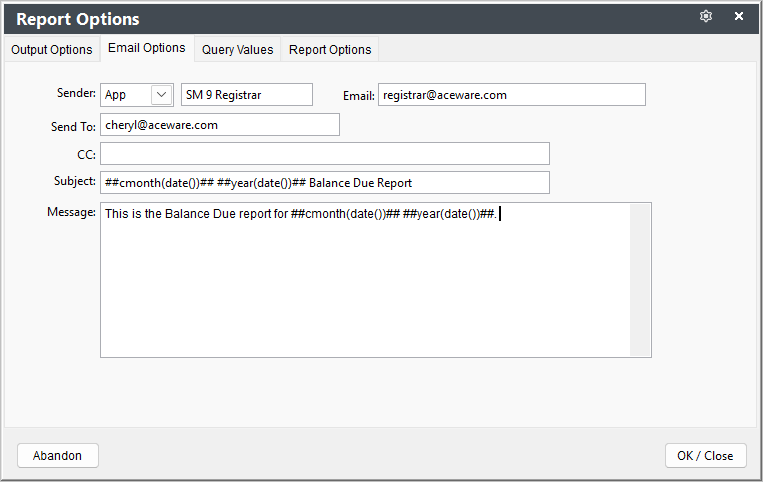Focus the empty CC field

click(x=325, y=154)
